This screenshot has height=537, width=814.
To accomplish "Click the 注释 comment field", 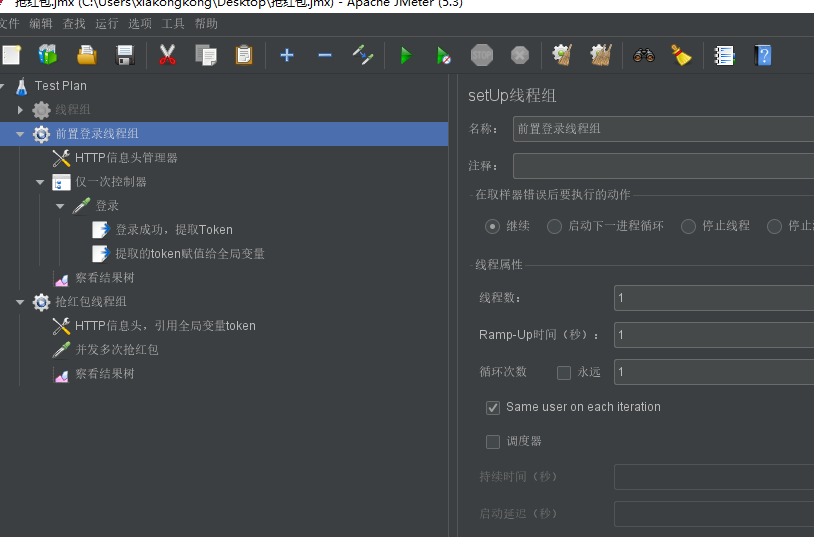I will pyautogui.click(x=663, y=166).
